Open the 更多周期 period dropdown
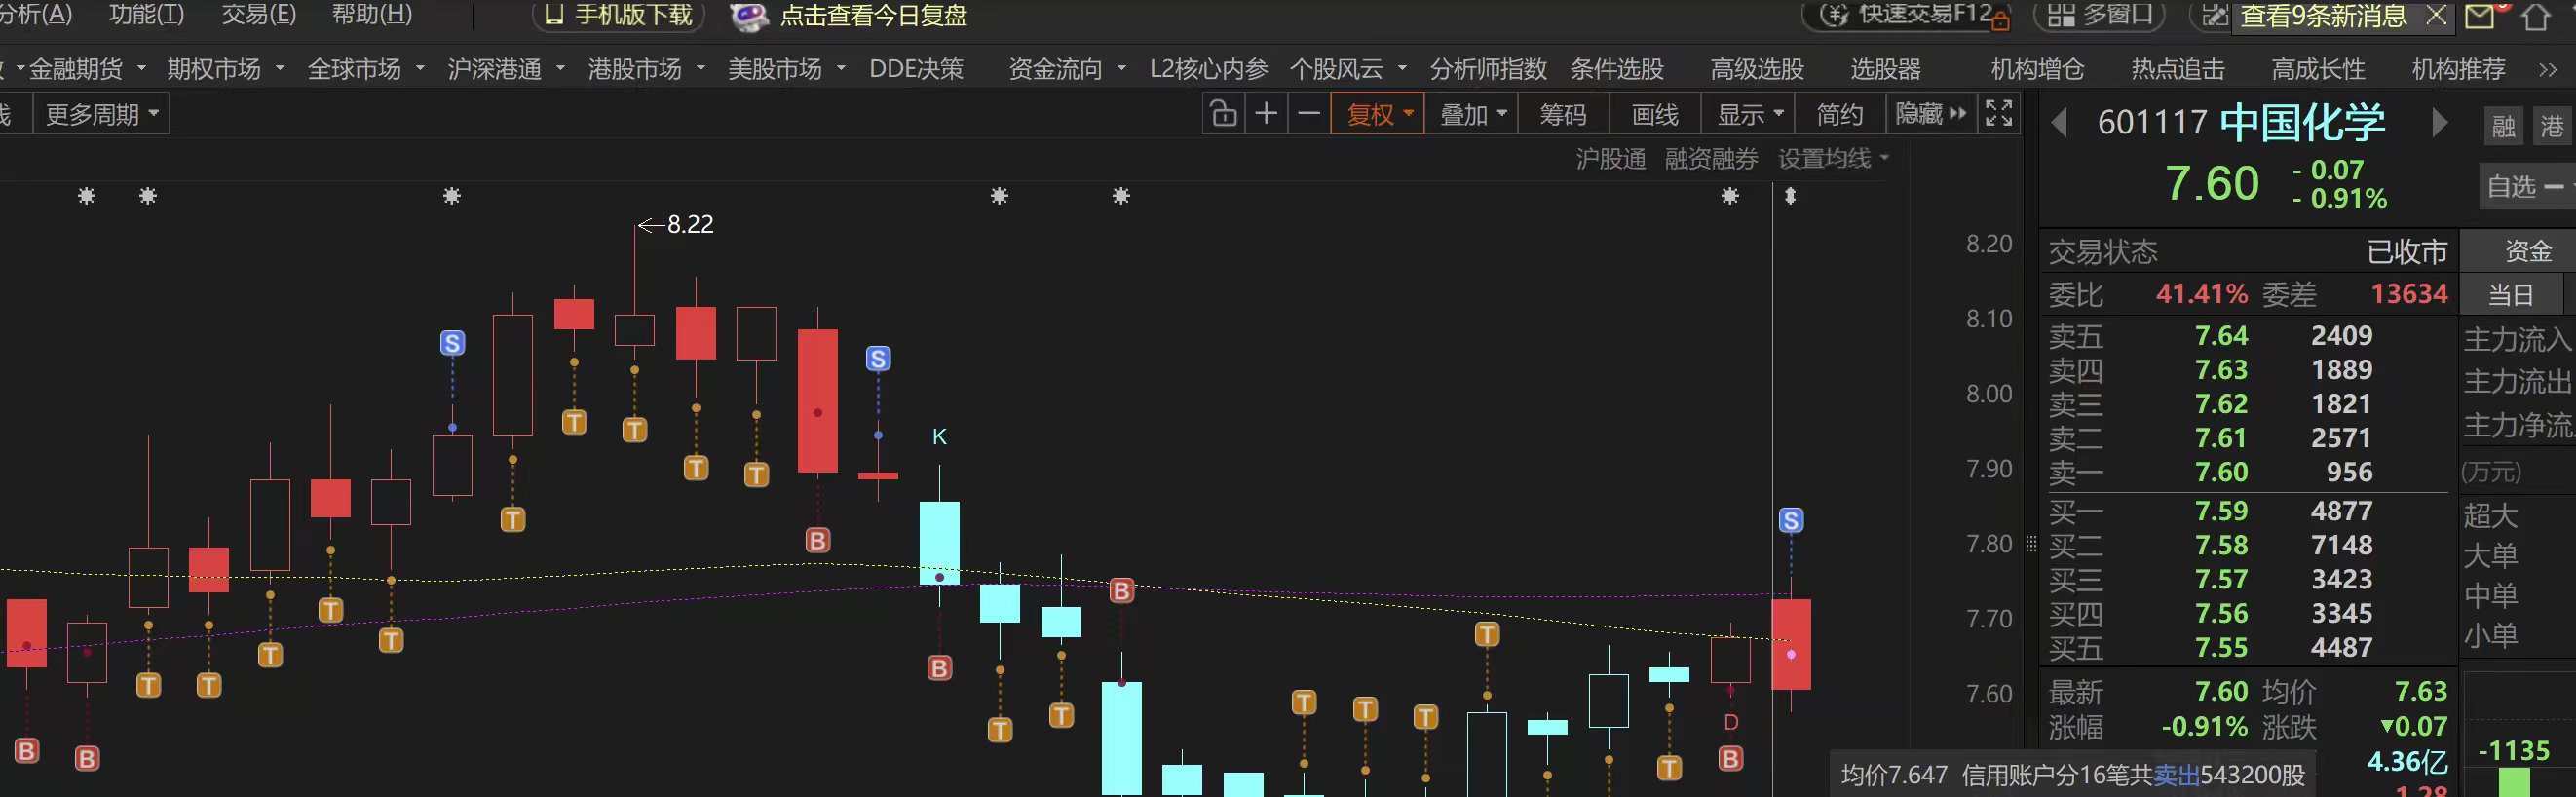Image resolution: width=2576 pixels, height=797 pixels. pos(101,114)
